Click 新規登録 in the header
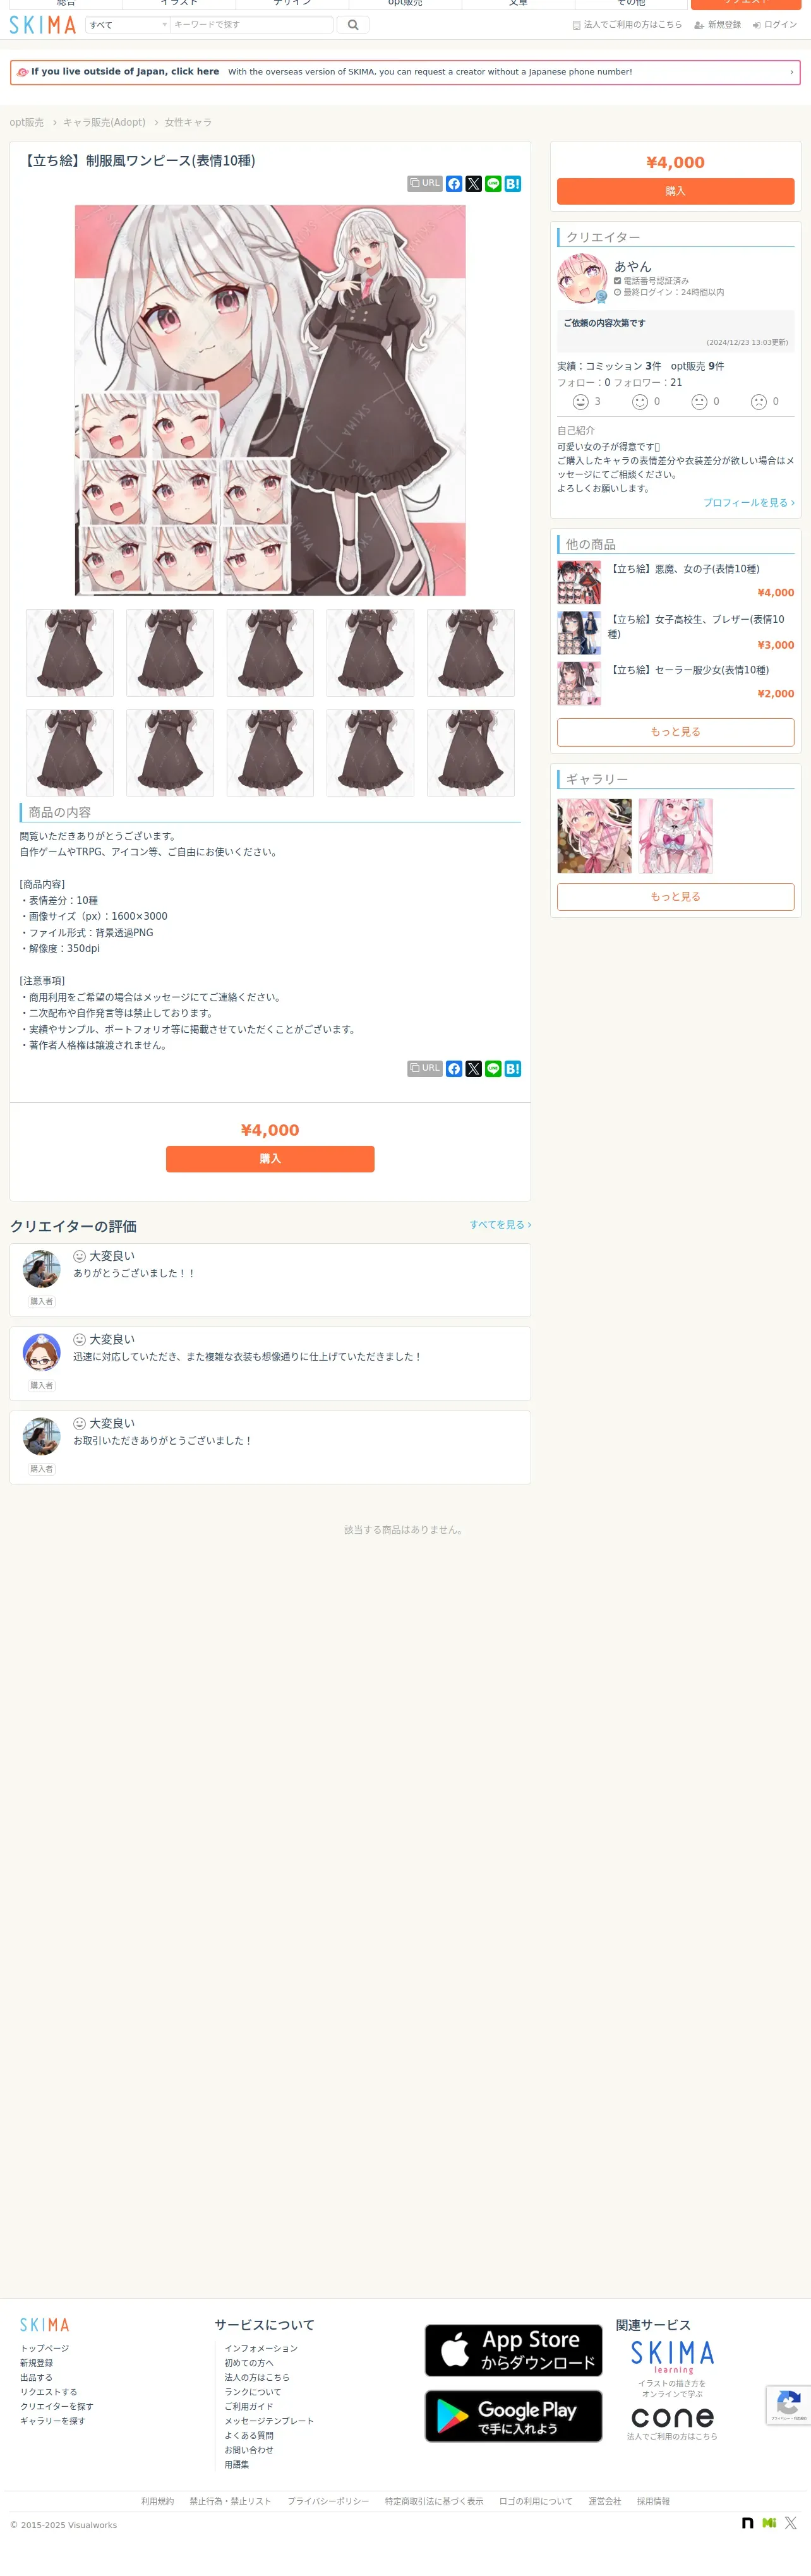 click(x=717, y=25)
